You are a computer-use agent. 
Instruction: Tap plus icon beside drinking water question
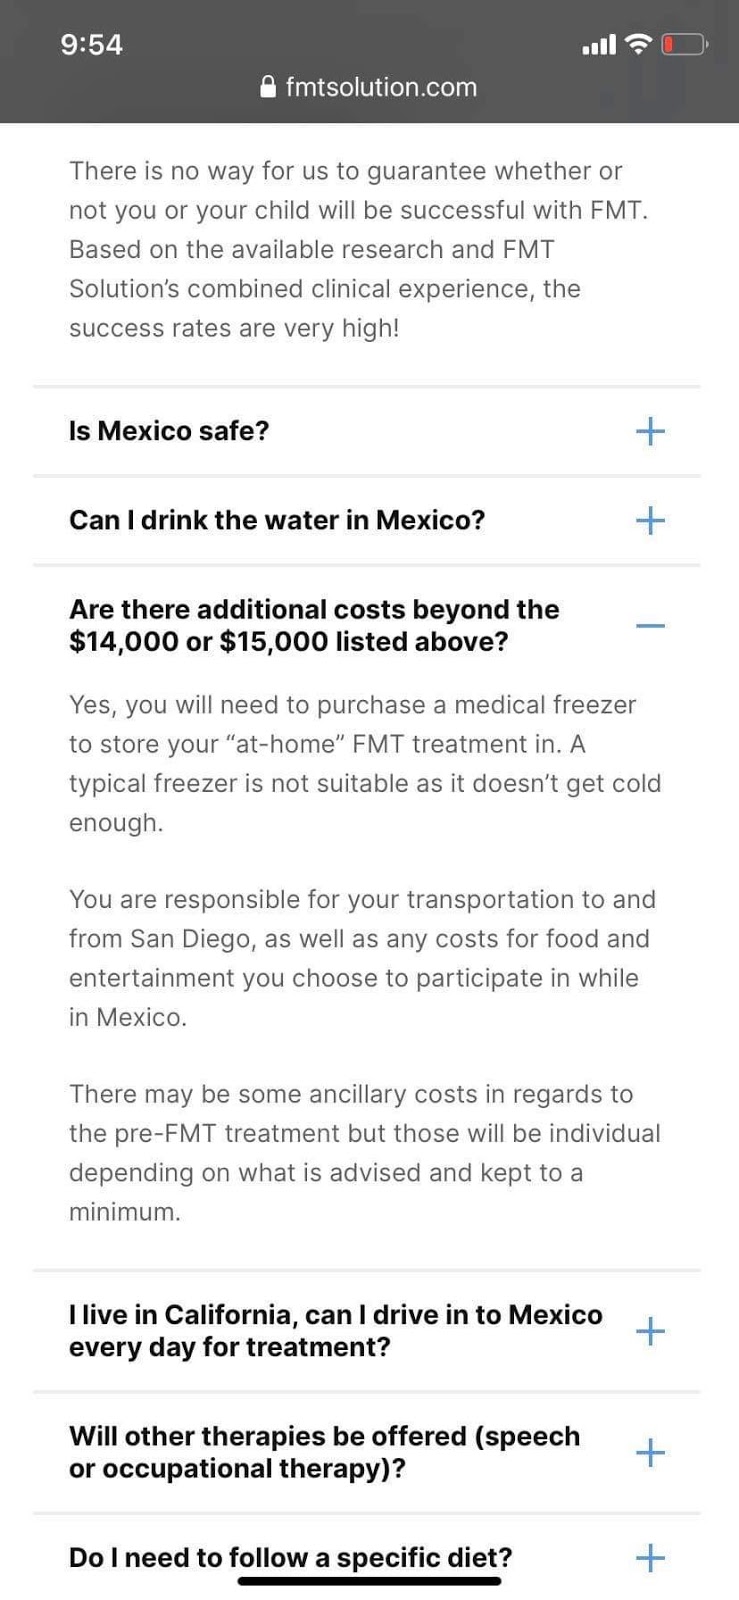pyautogui.click(x=650, y=520)
